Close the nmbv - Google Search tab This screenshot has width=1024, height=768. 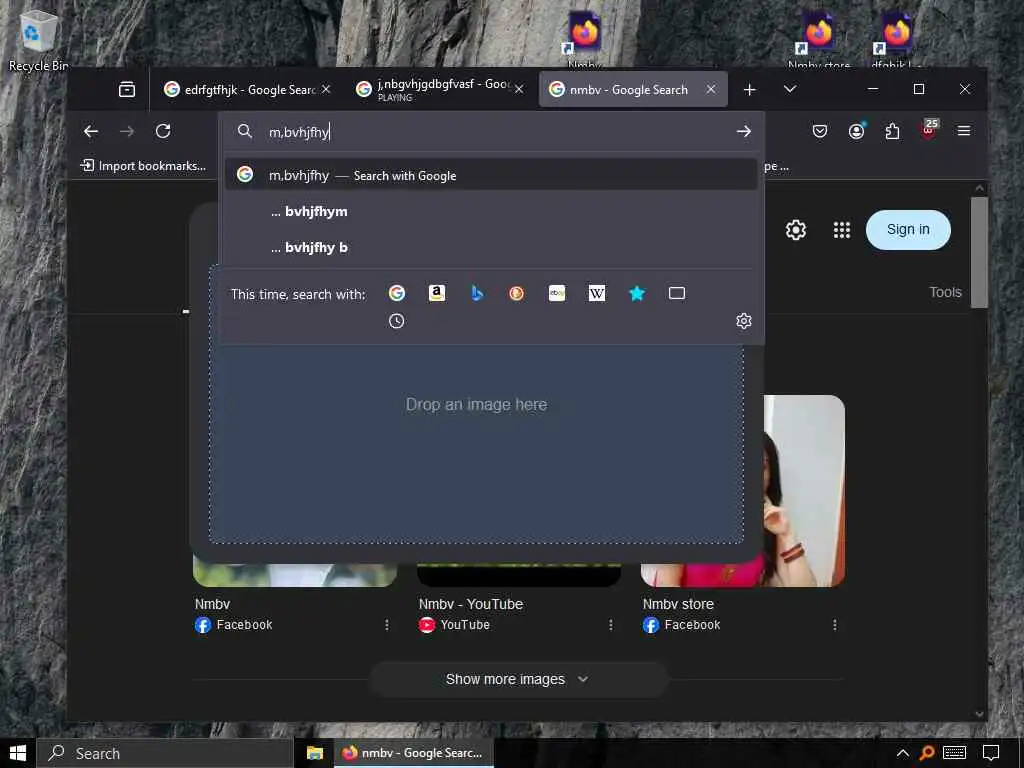pyautogui.click(x=711, y=89)
